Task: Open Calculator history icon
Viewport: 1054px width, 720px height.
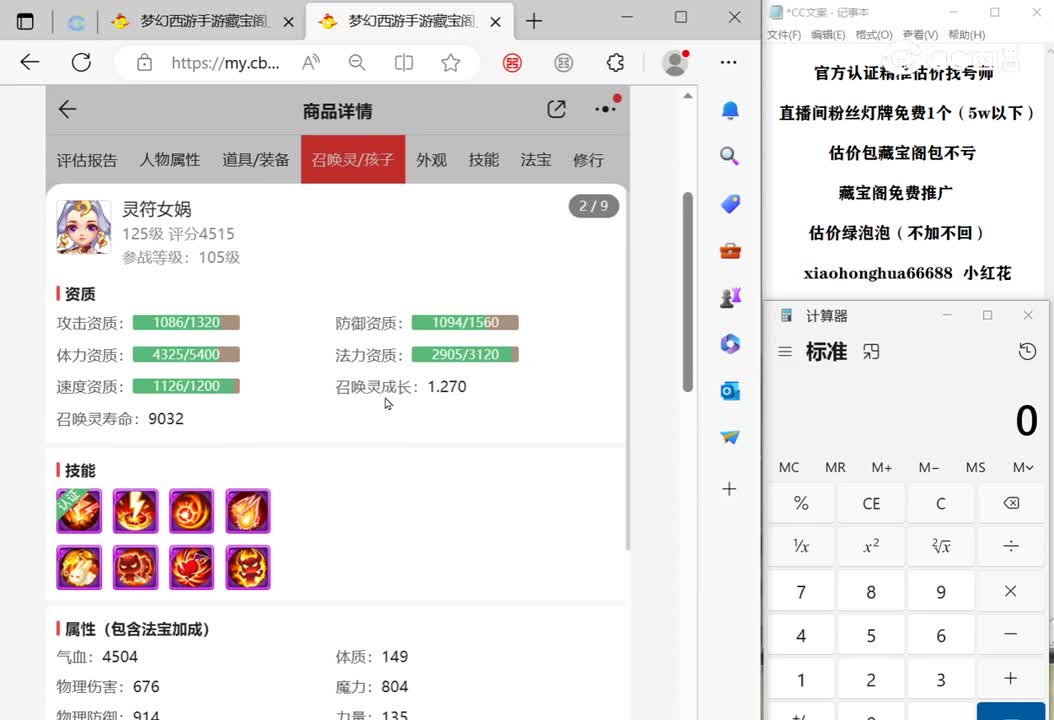Action: click(x=1027, y=351)
